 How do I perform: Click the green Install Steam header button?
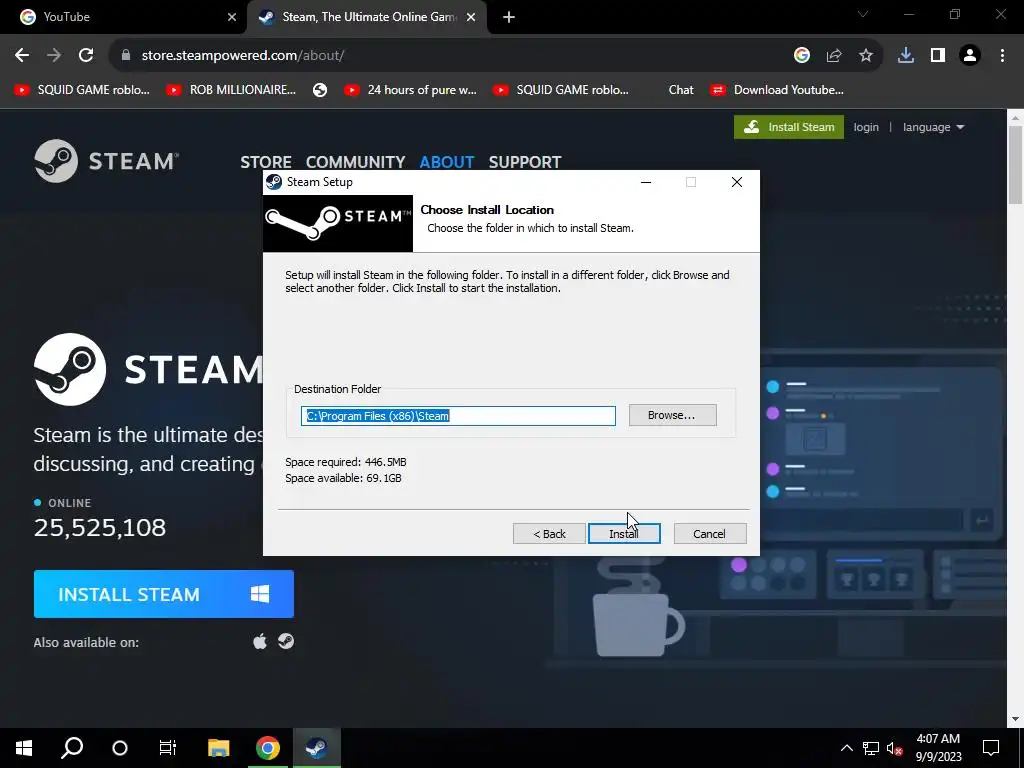(789, 127)
